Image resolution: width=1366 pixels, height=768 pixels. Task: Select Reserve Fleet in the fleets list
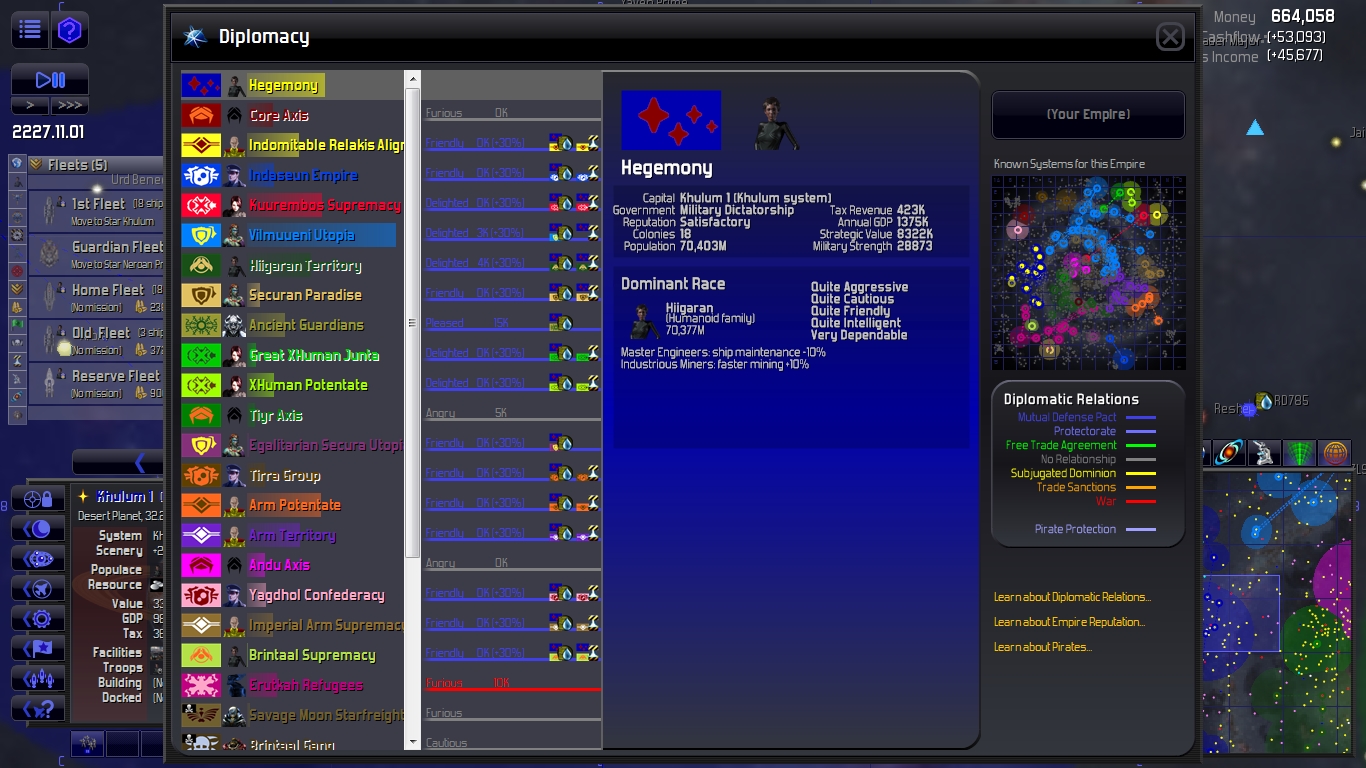point(96,383)
